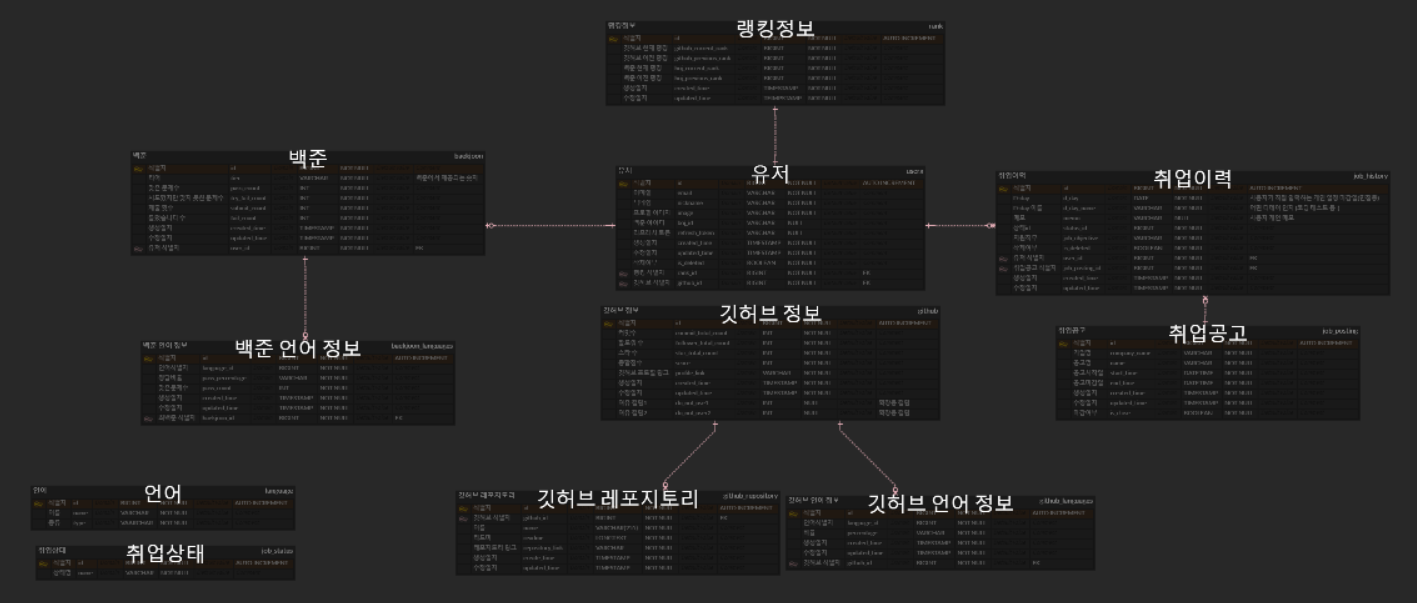
Task: Click foreign key icon beside users rank_id
Action: [624, 272]
